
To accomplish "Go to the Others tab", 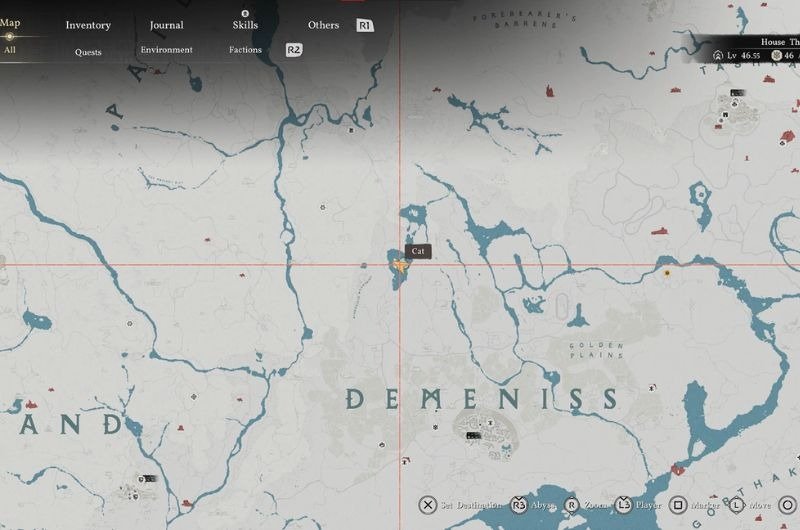I will click(323, 25).
